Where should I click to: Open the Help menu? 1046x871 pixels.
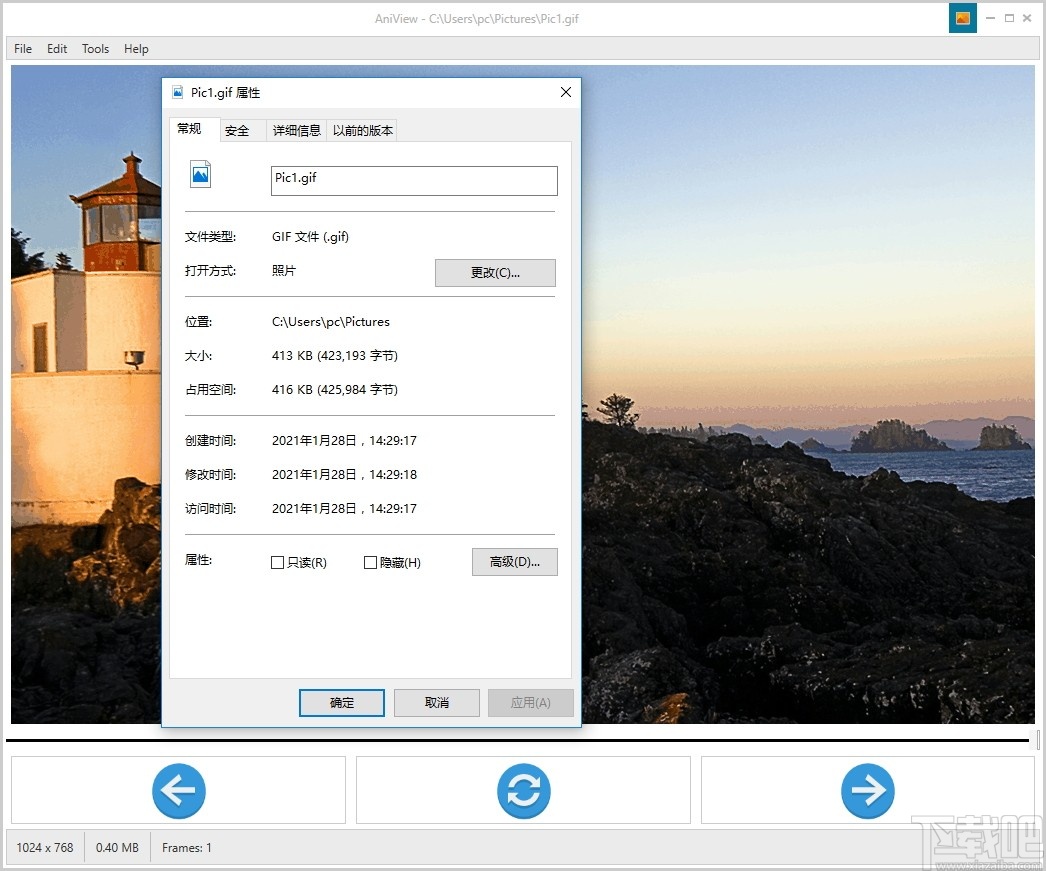coord(136,49)
